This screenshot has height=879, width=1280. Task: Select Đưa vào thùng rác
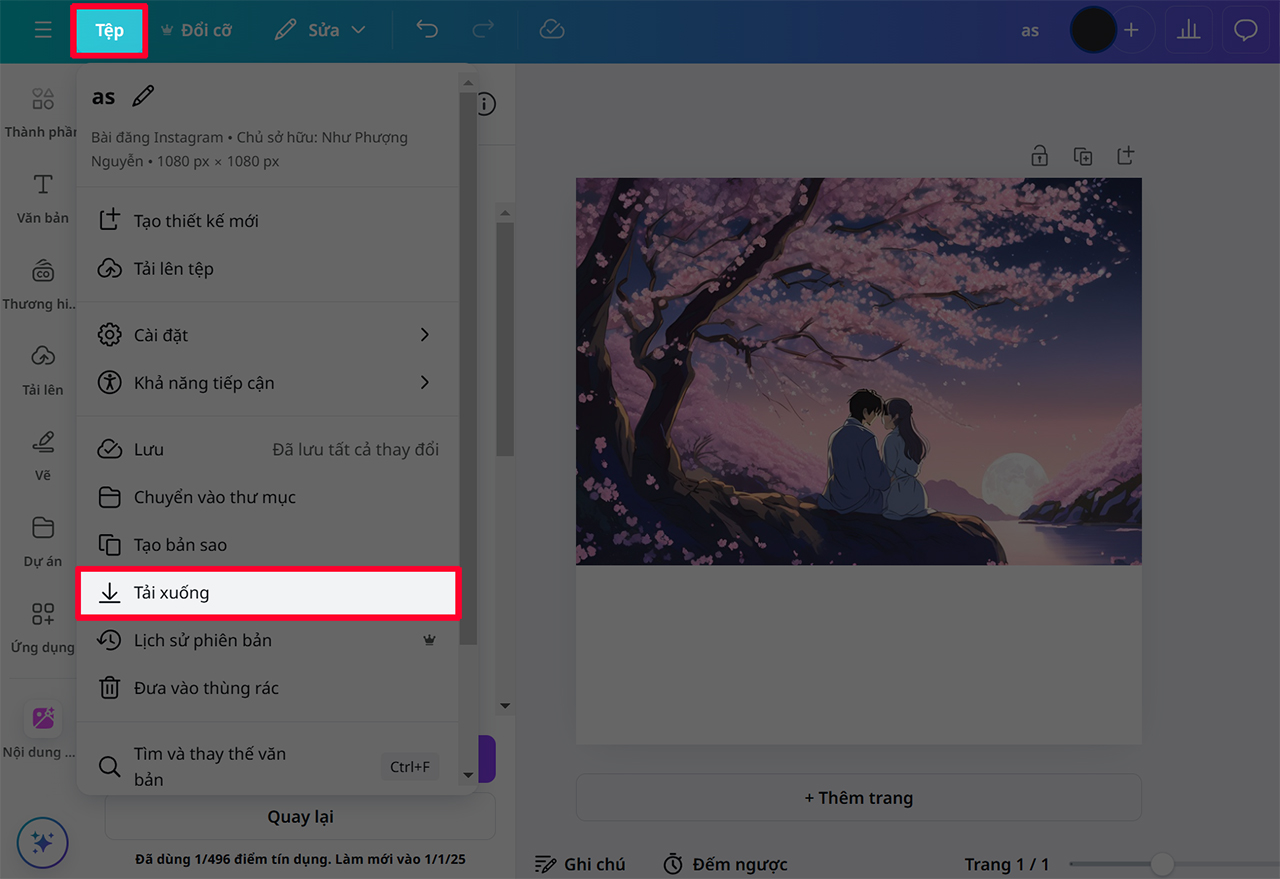[268, 688]
